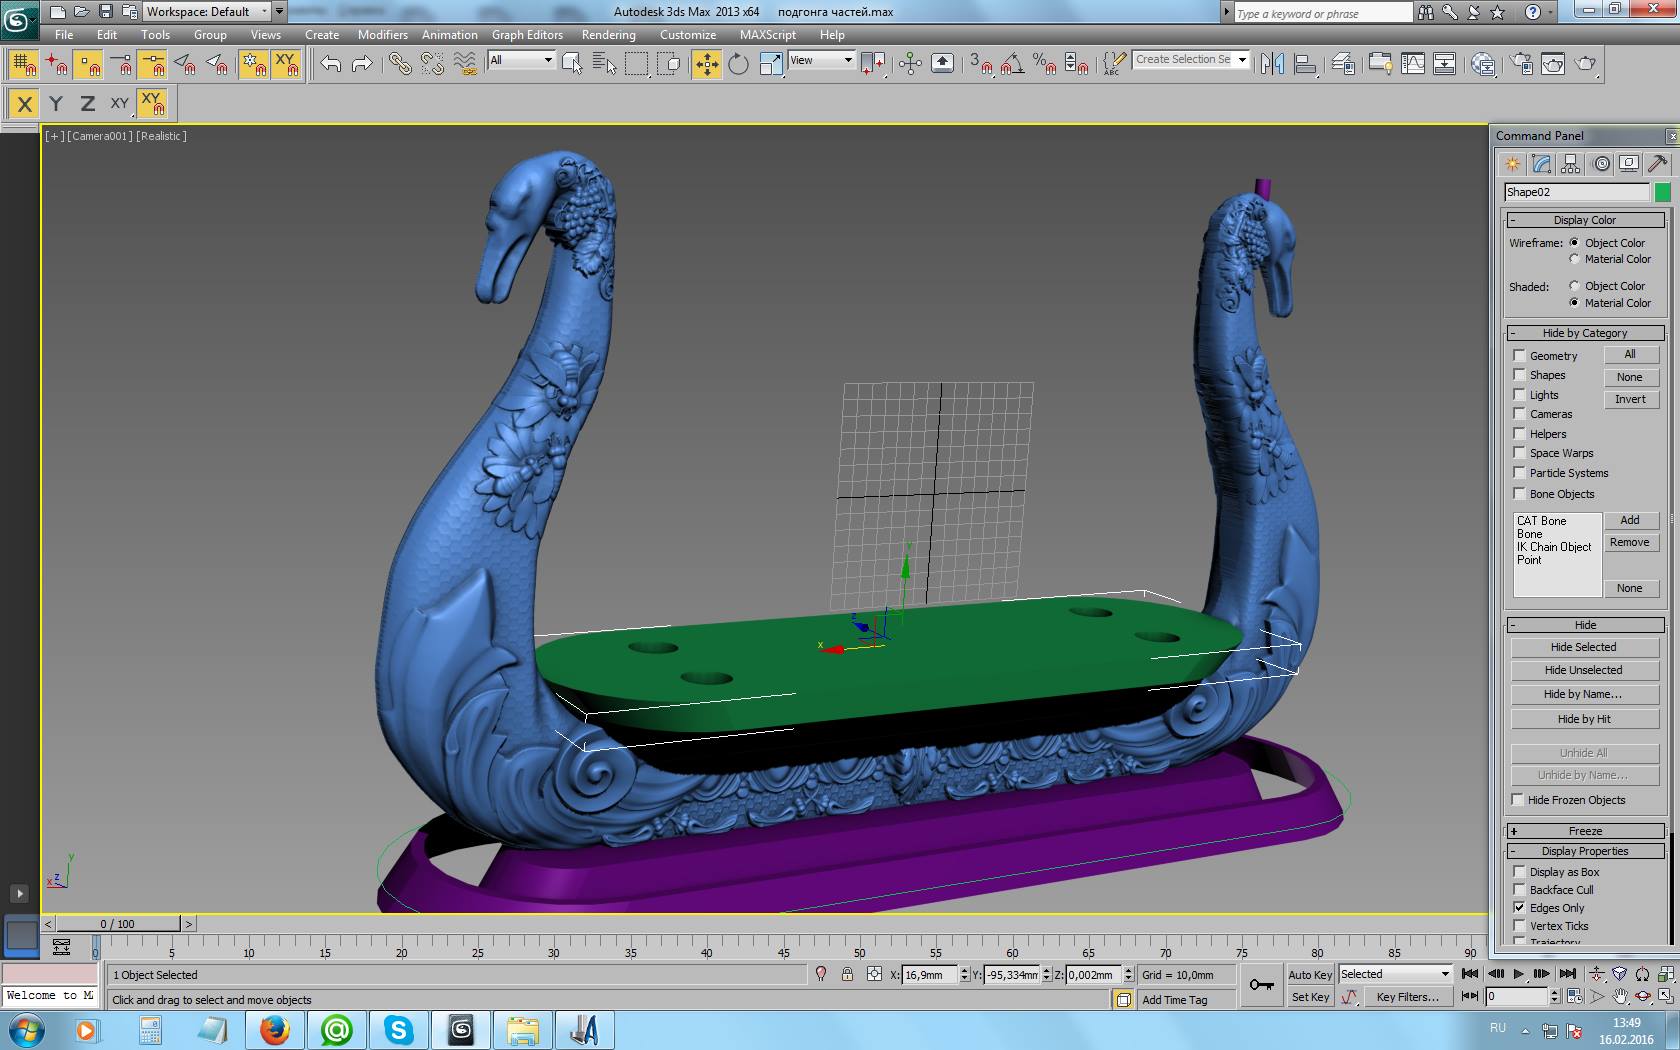
Task: Open the Select by Name list tool
Action: 605,64
